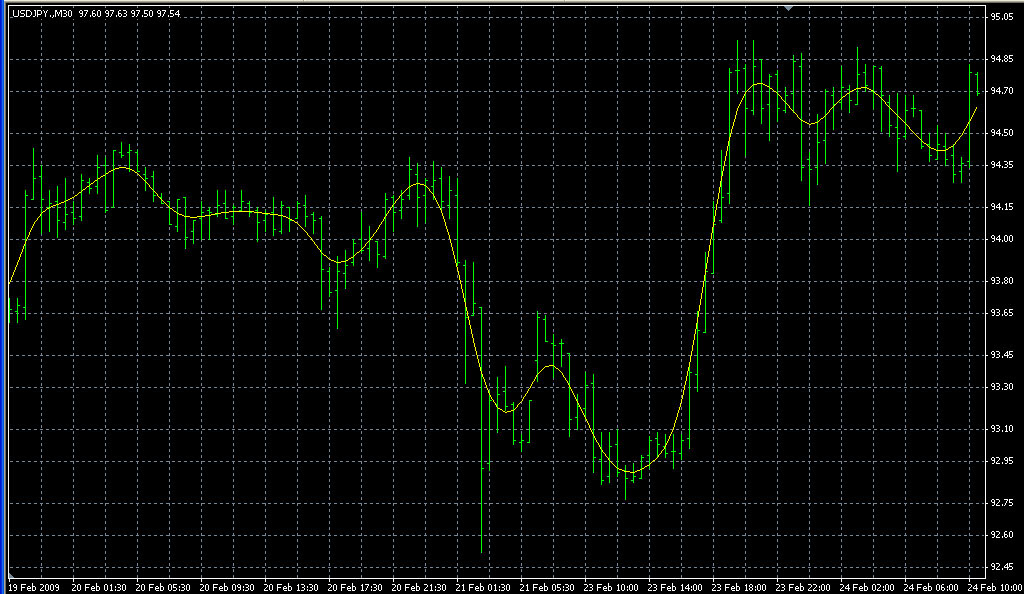Click the chart shift triangle marker at top
This screenshot has width=1024, height=594.
click(789, 8)
